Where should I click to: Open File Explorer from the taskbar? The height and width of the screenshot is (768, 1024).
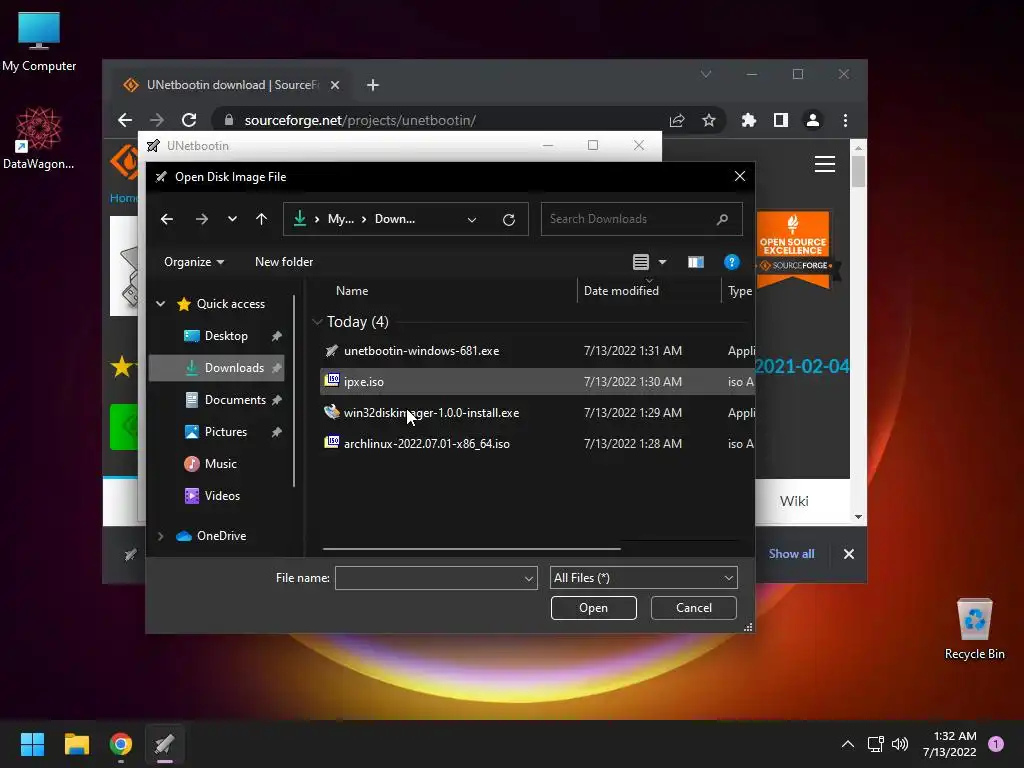tap(76, 744)
